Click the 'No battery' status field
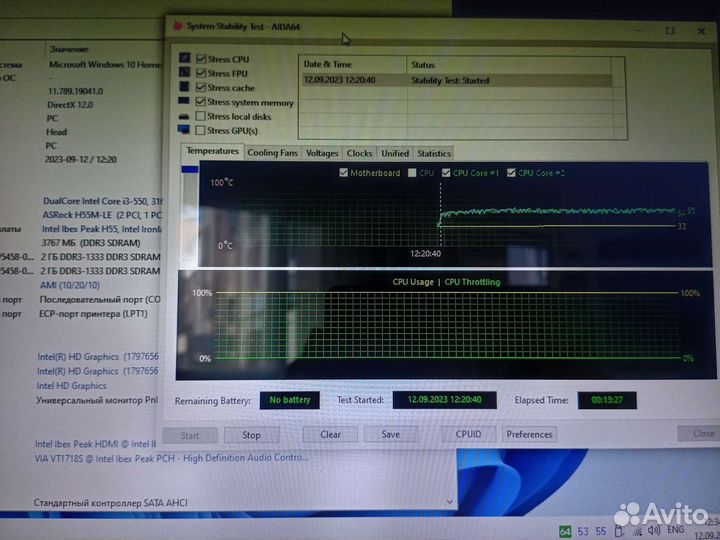Viewport: 720px width, 540px height. pyautogui.click(x=290, y=400)
